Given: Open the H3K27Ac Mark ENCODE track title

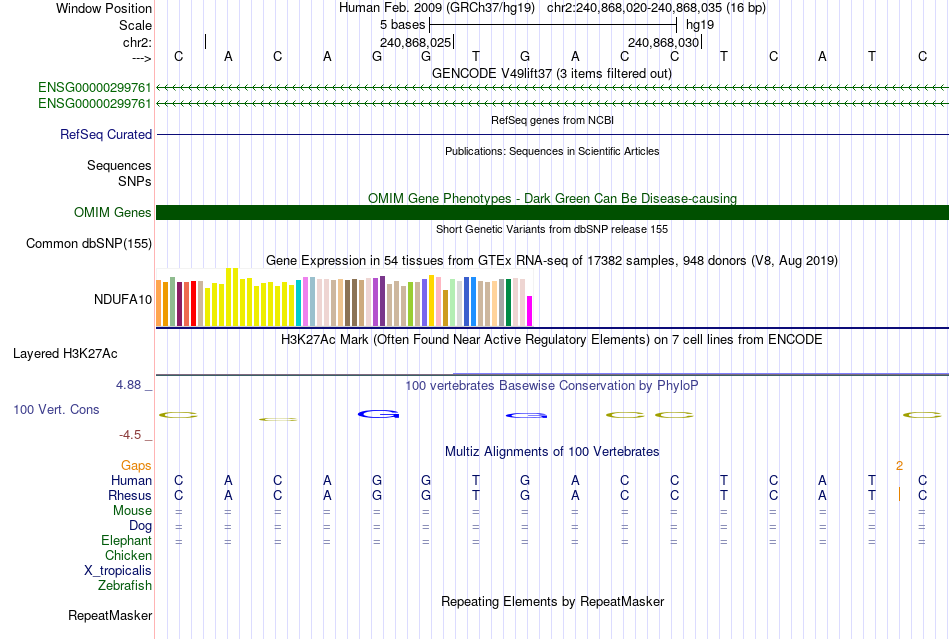Looking at the screenshot, I should [552, 340].
